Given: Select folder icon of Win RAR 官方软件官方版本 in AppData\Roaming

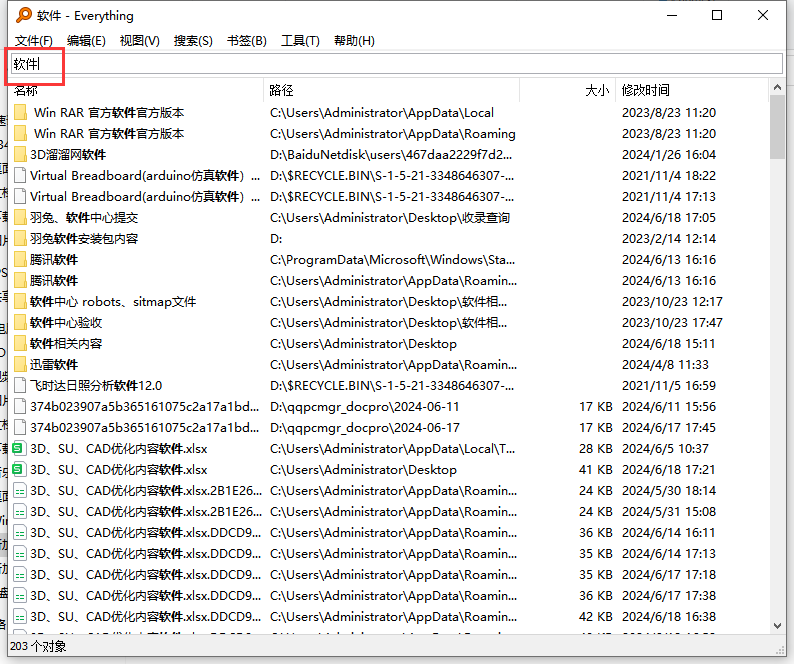Looking at the screenshot, I should click(20, 133).
